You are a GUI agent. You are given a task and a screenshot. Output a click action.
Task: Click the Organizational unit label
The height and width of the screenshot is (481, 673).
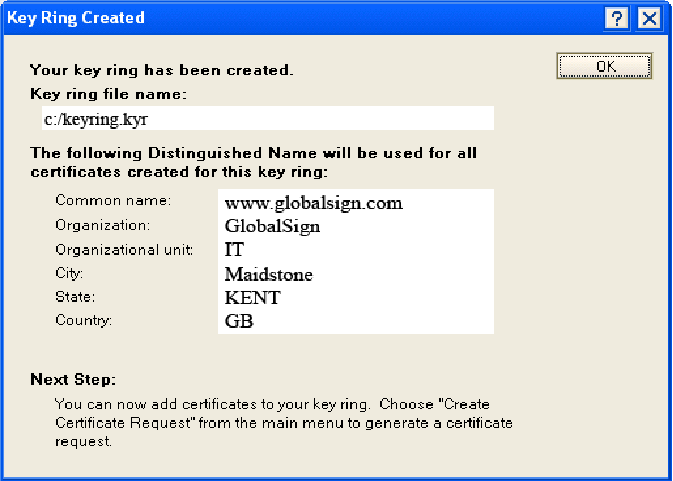pos(124,250)
